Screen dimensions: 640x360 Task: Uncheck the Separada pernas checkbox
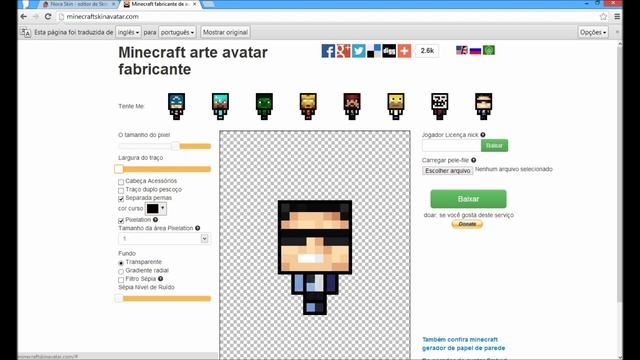point(121,199)
